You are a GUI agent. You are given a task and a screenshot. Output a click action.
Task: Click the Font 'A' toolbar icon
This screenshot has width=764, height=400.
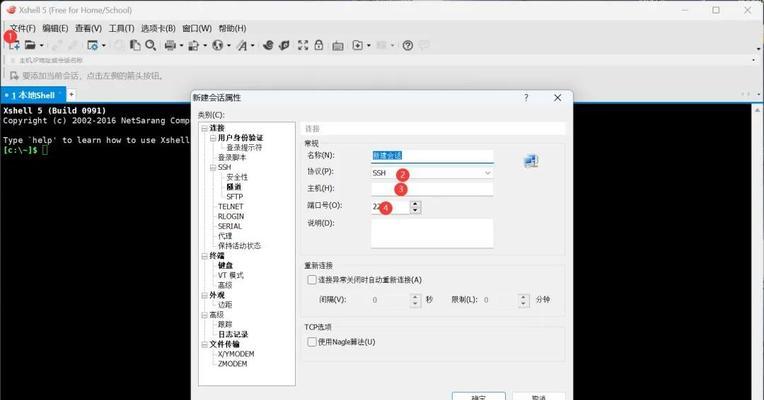coord(242,45)
